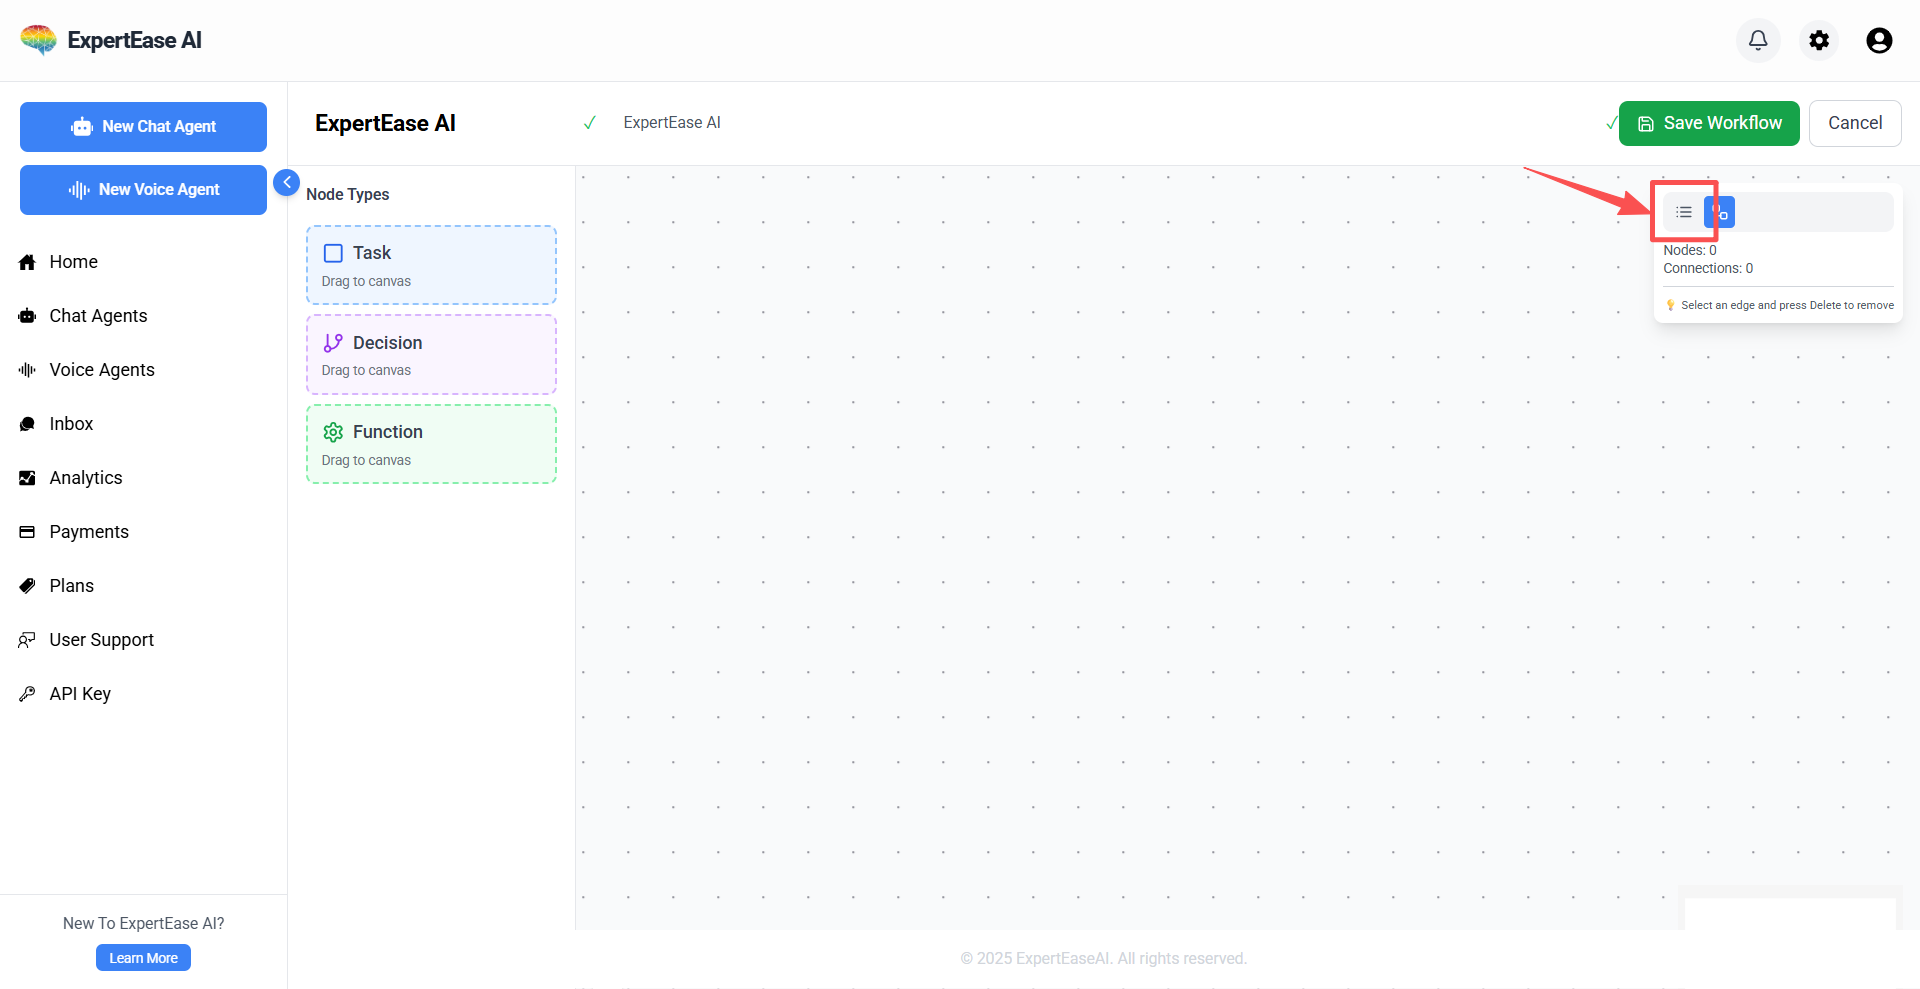Open the Inbox section

[71, 424]
